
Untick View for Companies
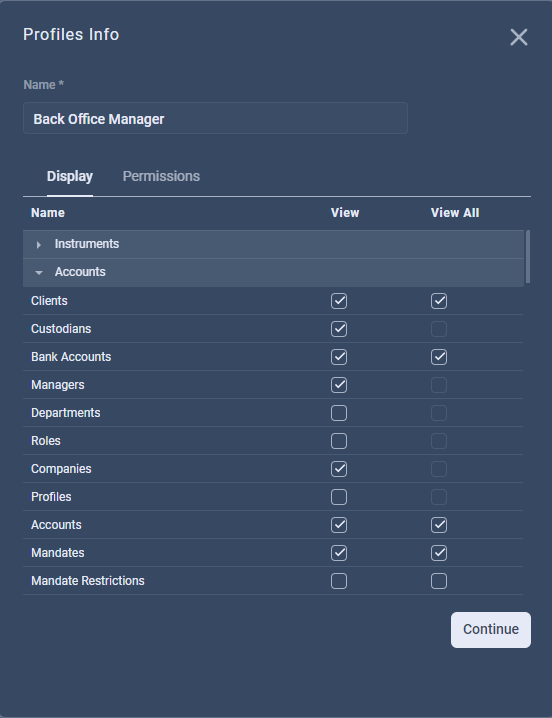pyautogui.click(x=339, y=469)
